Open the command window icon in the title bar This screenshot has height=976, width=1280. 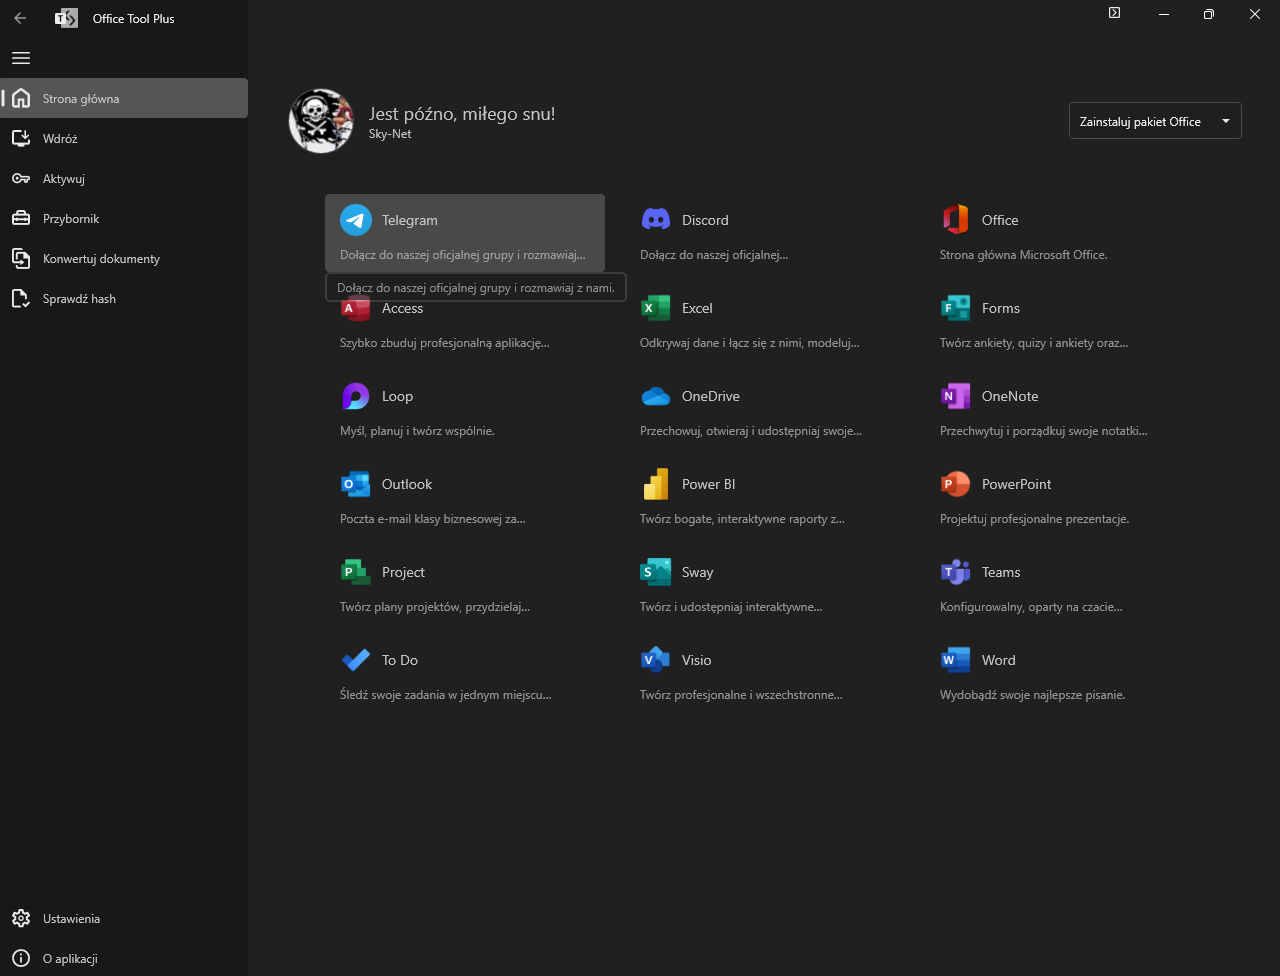click(x=1114, y=14)
